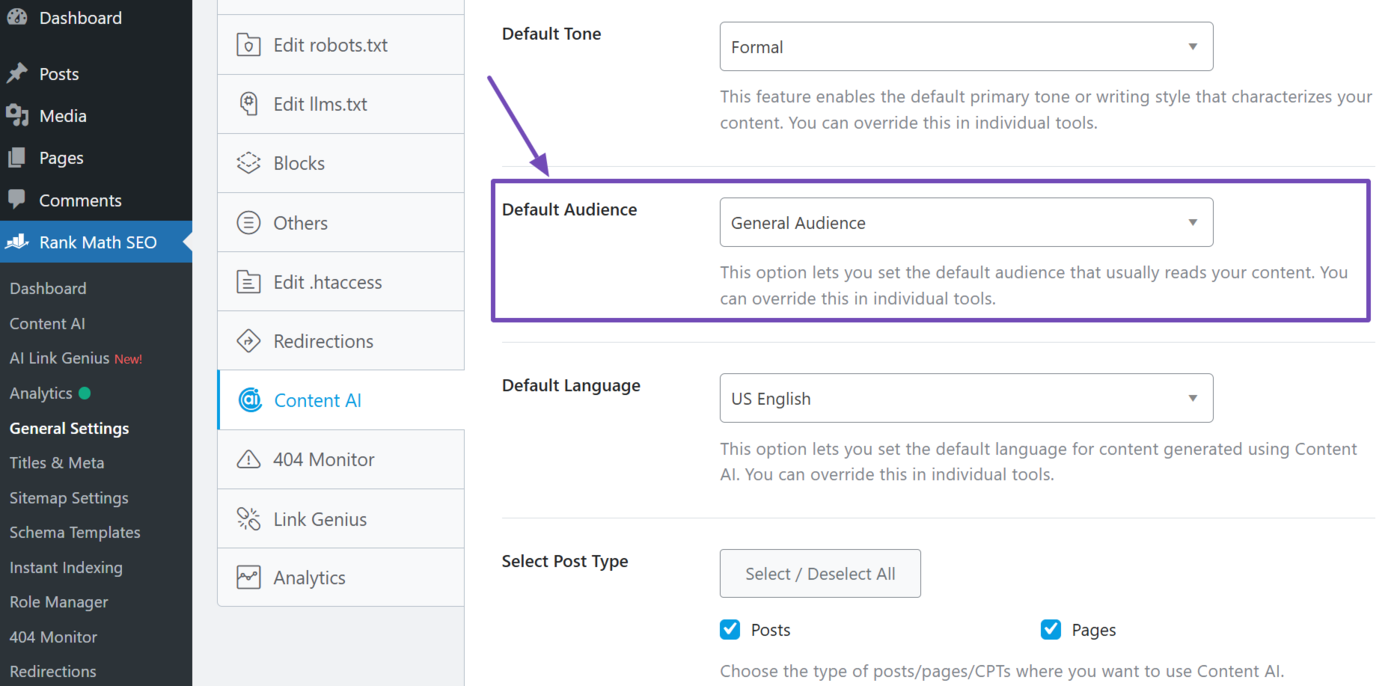Image resolution: width=1400 pixels, height=686 pixels.
Task: Click the Rank Math SEO logo icon
Action: coord(17,242)
